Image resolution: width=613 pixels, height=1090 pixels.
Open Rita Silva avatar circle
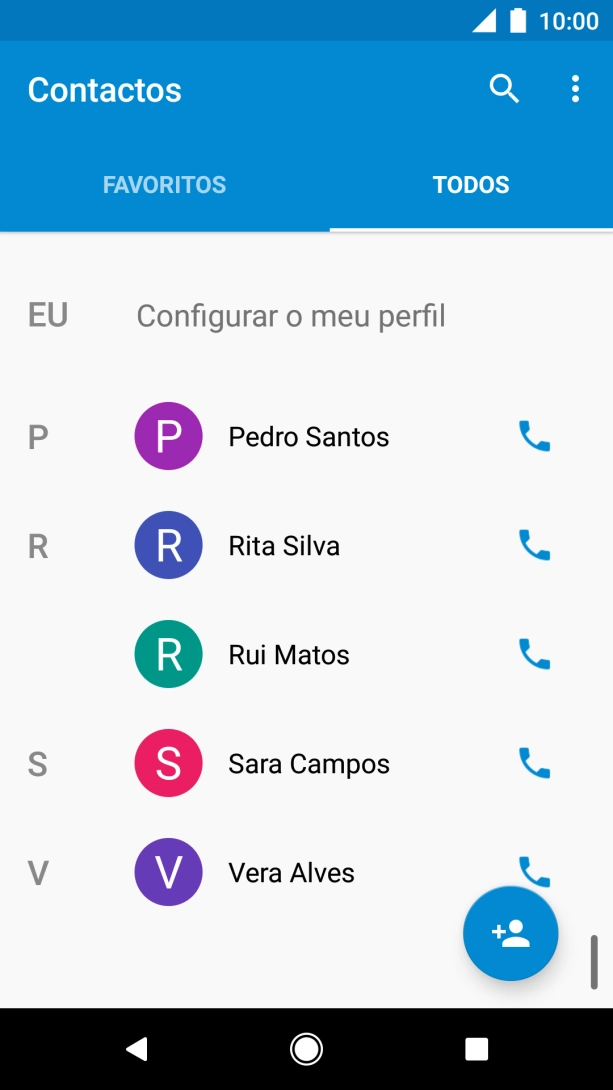(x=168, y=545)
